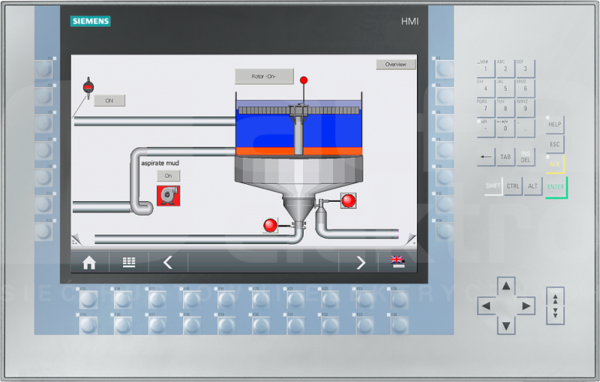The width and height of the screenshot is (600, 382).
Task: Go to next screen with right chevron
Action: (x=360, y=263)
